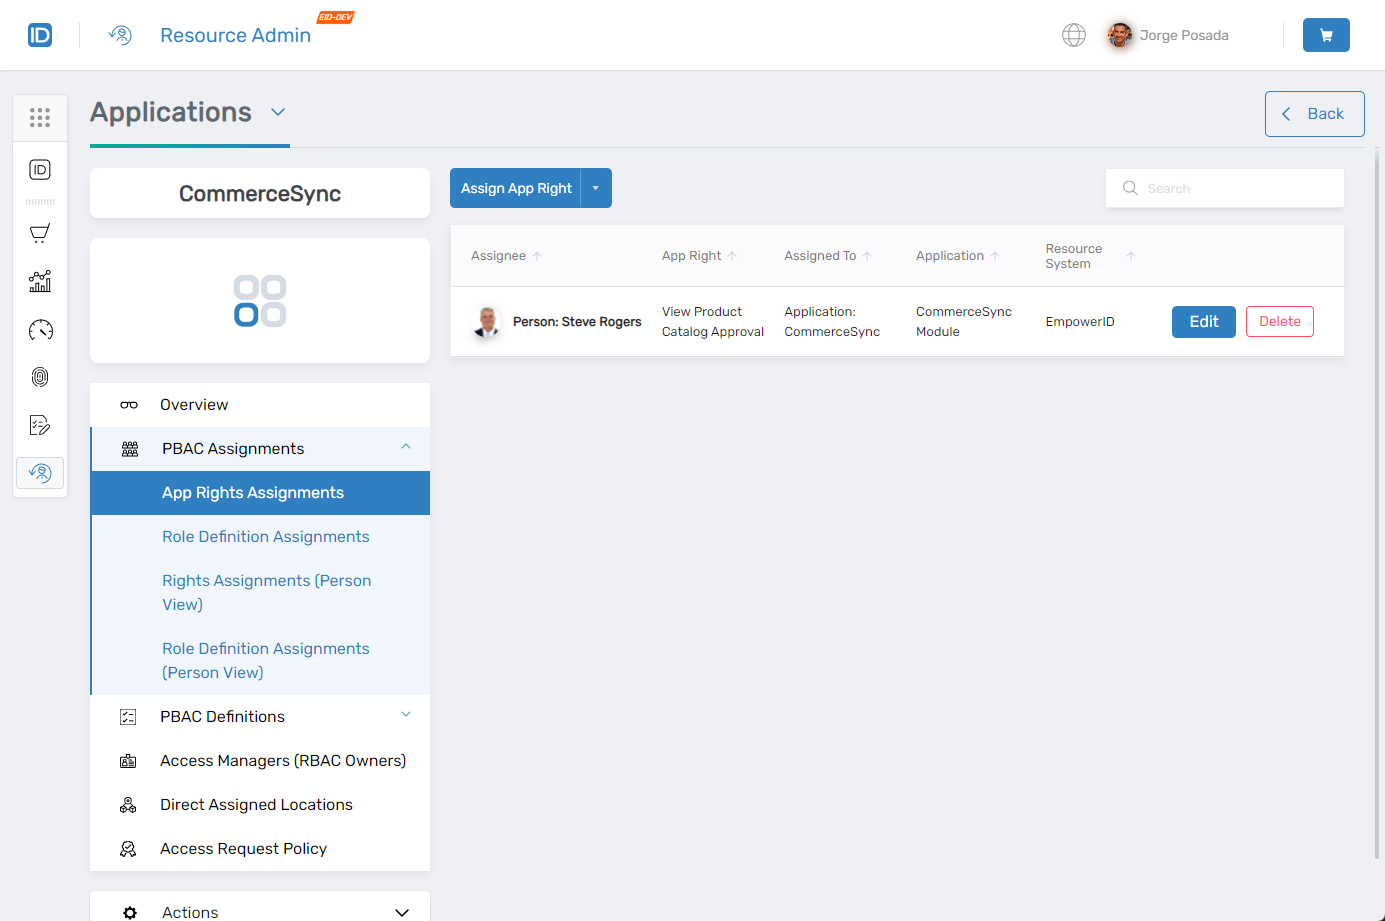Delete the Steve Rogers assignment
This screenshot has height=921, width=1385.
pyautogui.click(x=1279, y=322)
